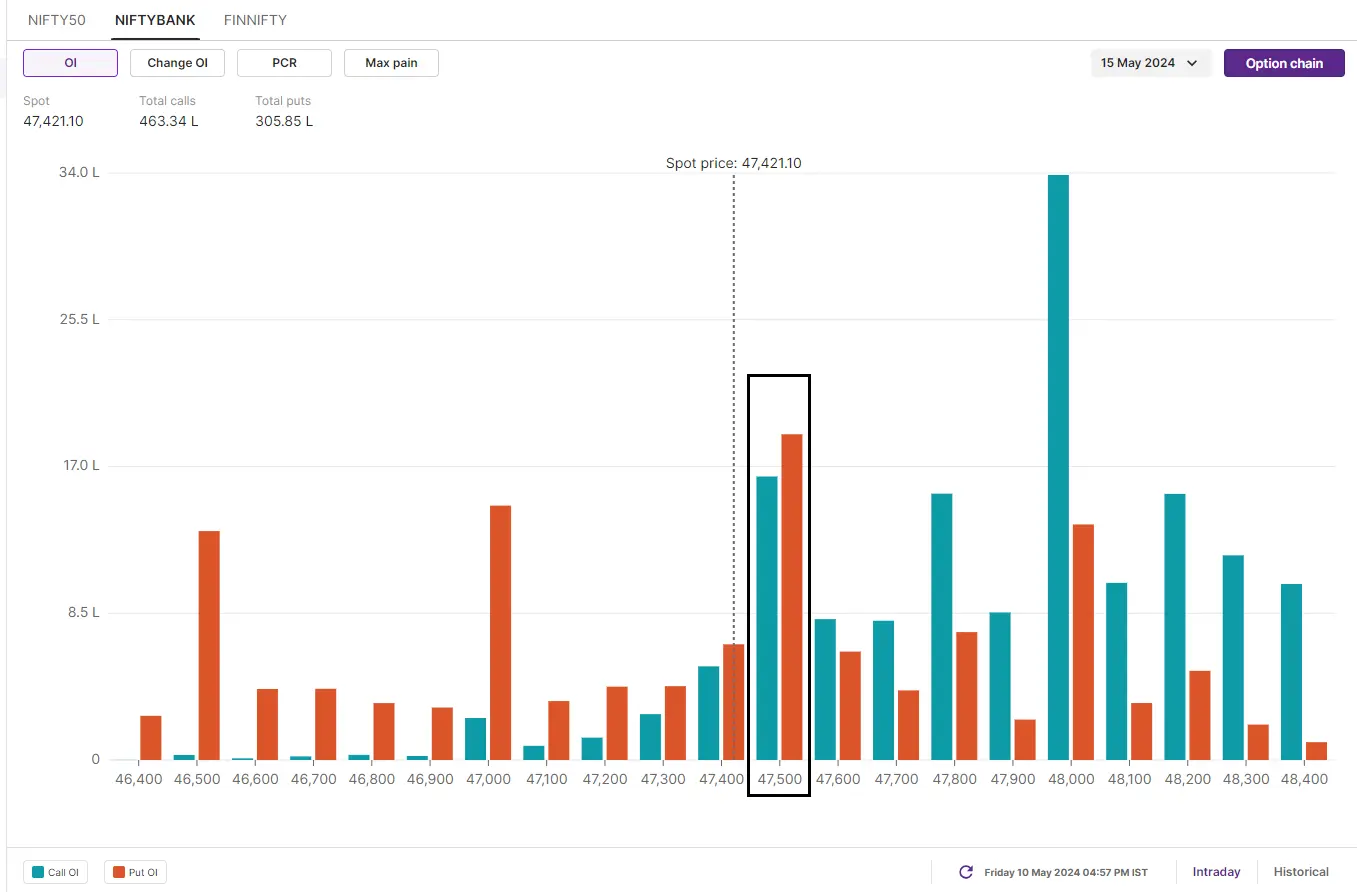Click the 47,000 strike axis label
This screenshot has width=1357, height=892.
489,779
